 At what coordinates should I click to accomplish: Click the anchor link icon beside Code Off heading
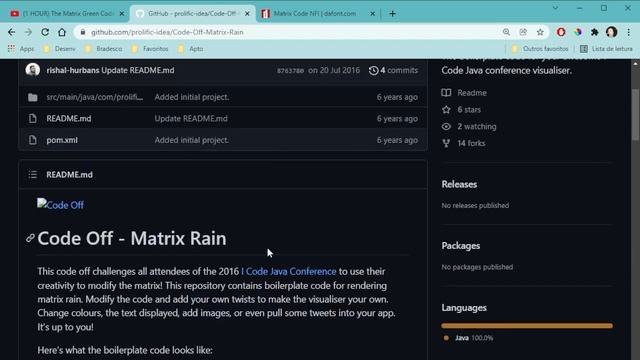click(x=30, y=238)
